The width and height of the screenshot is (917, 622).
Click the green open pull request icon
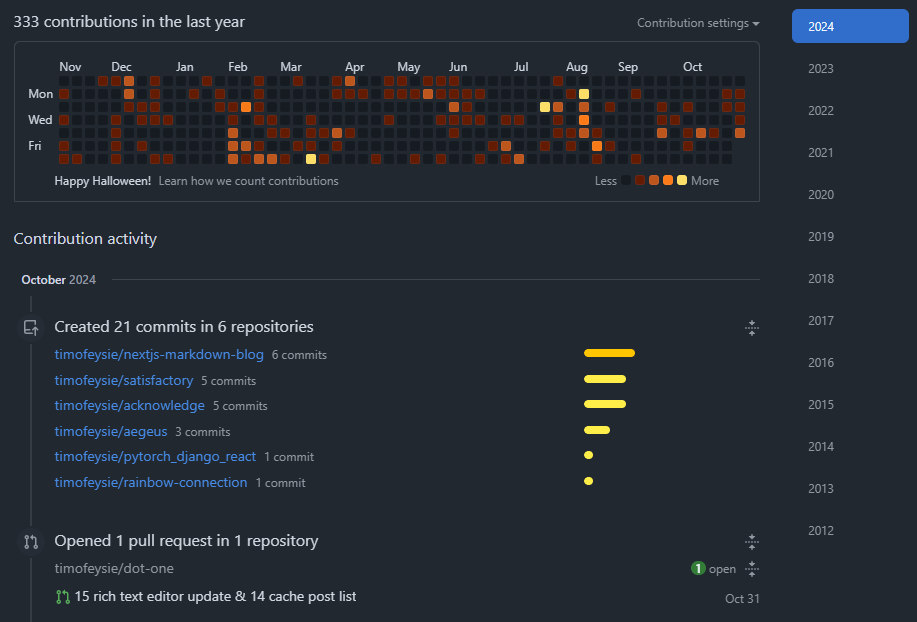(63, 597)
